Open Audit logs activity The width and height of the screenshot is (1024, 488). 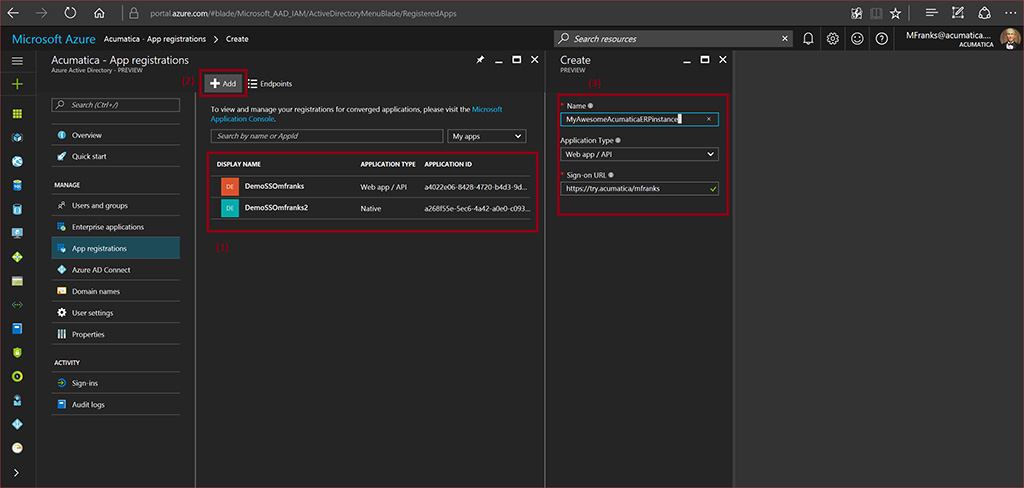(x=116, y=405)
